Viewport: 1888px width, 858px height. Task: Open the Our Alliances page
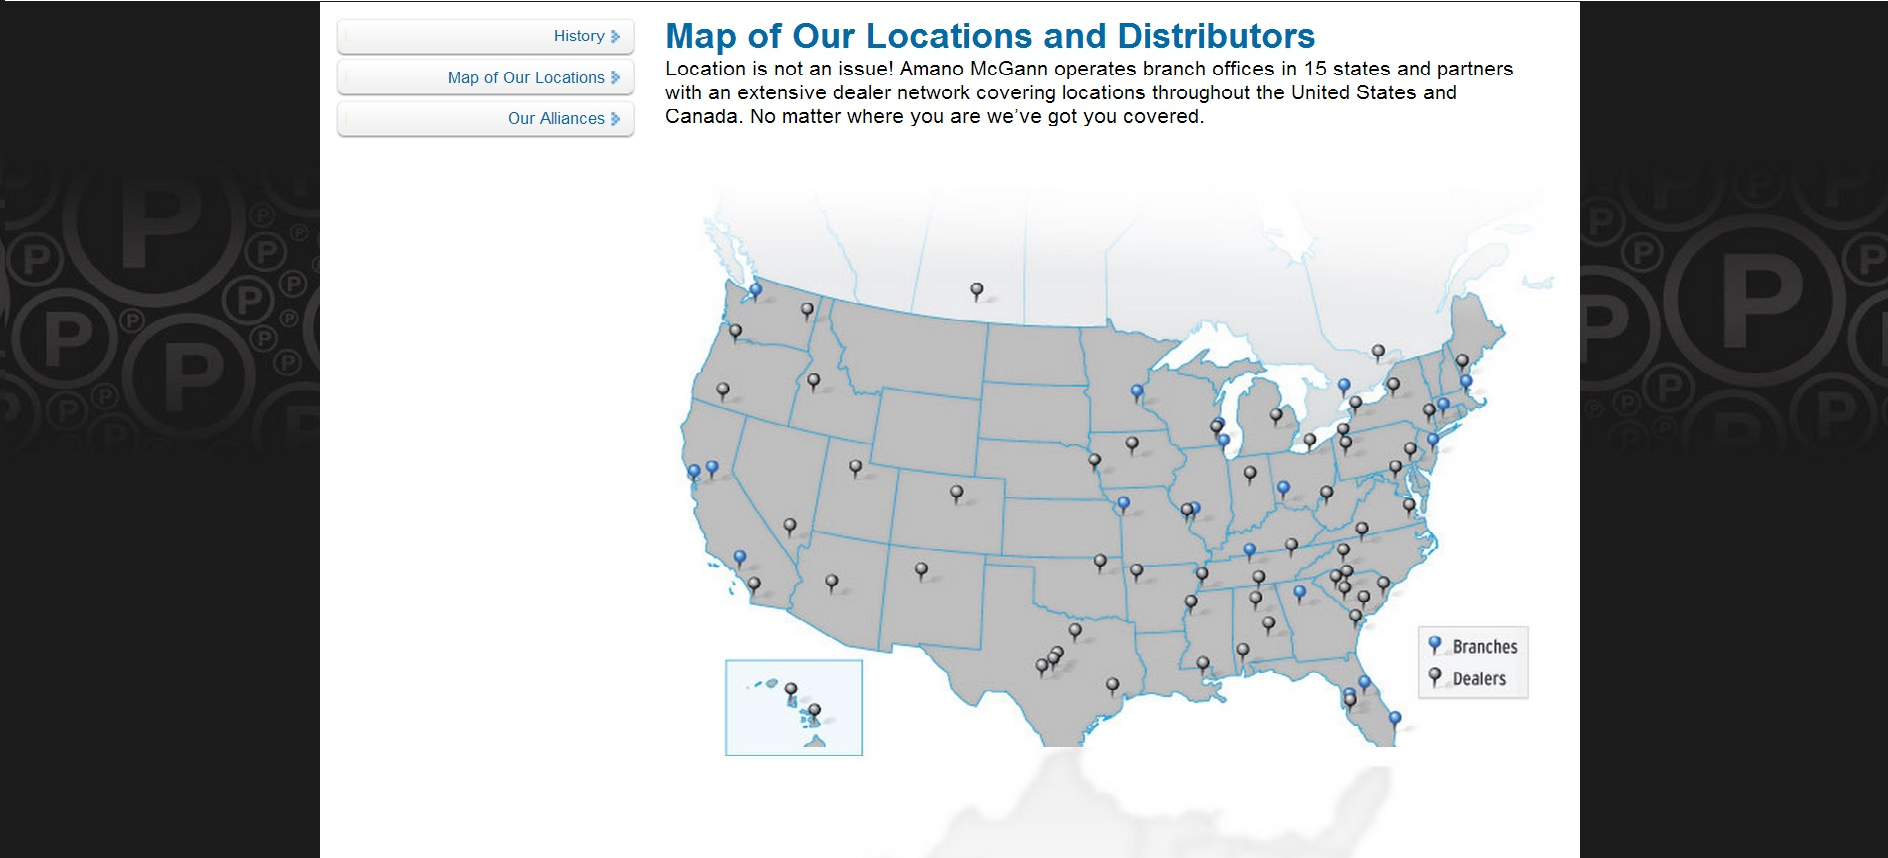[x=556, y=118]
